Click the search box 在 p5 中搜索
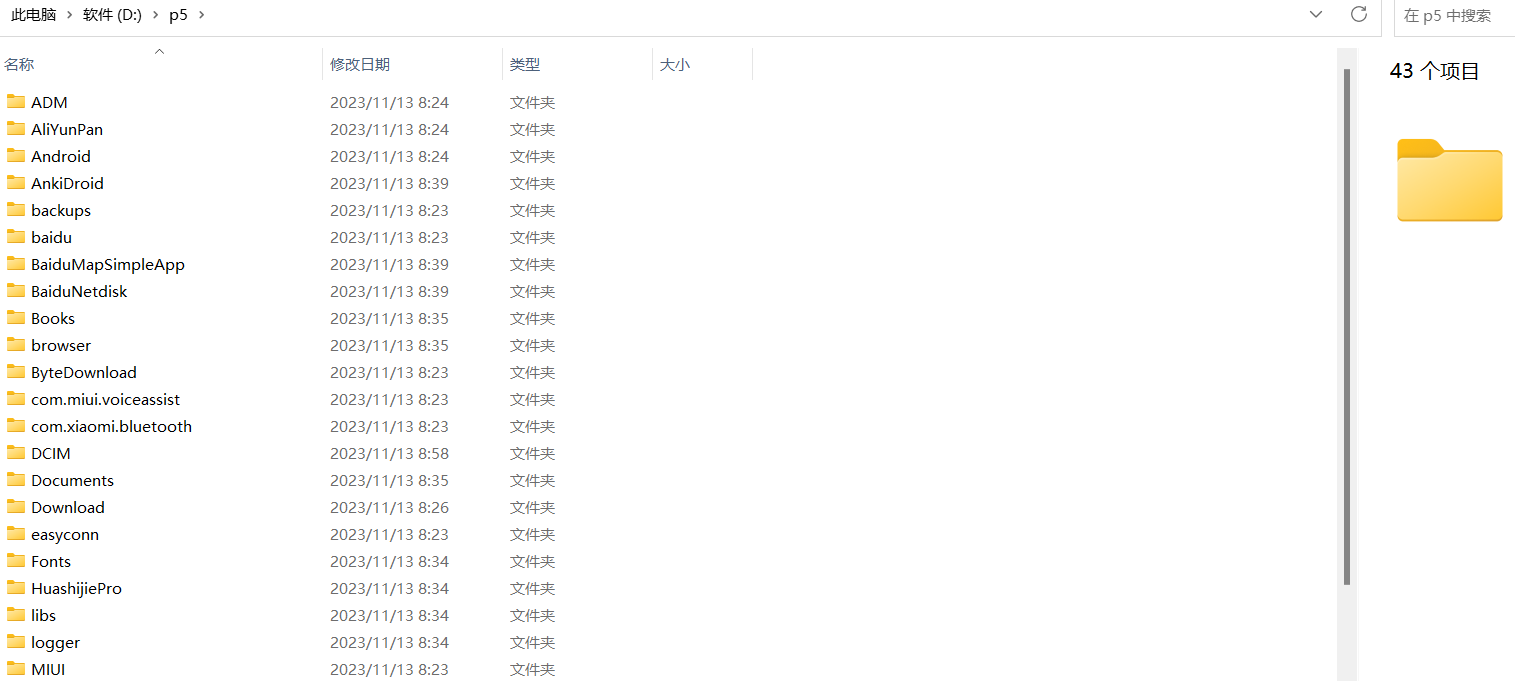1515x681 pixels. (1455, 15)
